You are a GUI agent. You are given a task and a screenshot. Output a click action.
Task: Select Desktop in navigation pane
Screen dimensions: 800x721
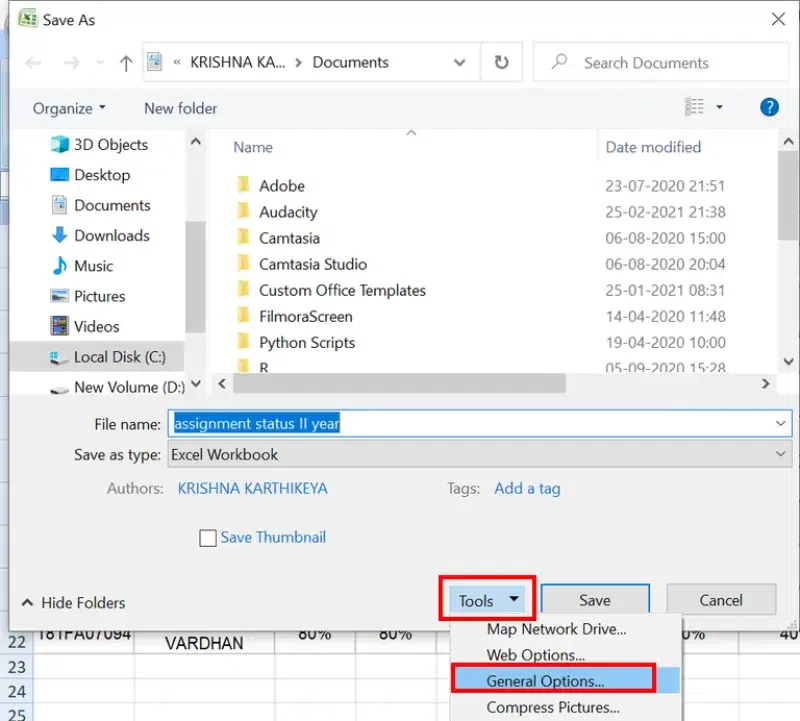pyautogui.click(x=90, y=175)
